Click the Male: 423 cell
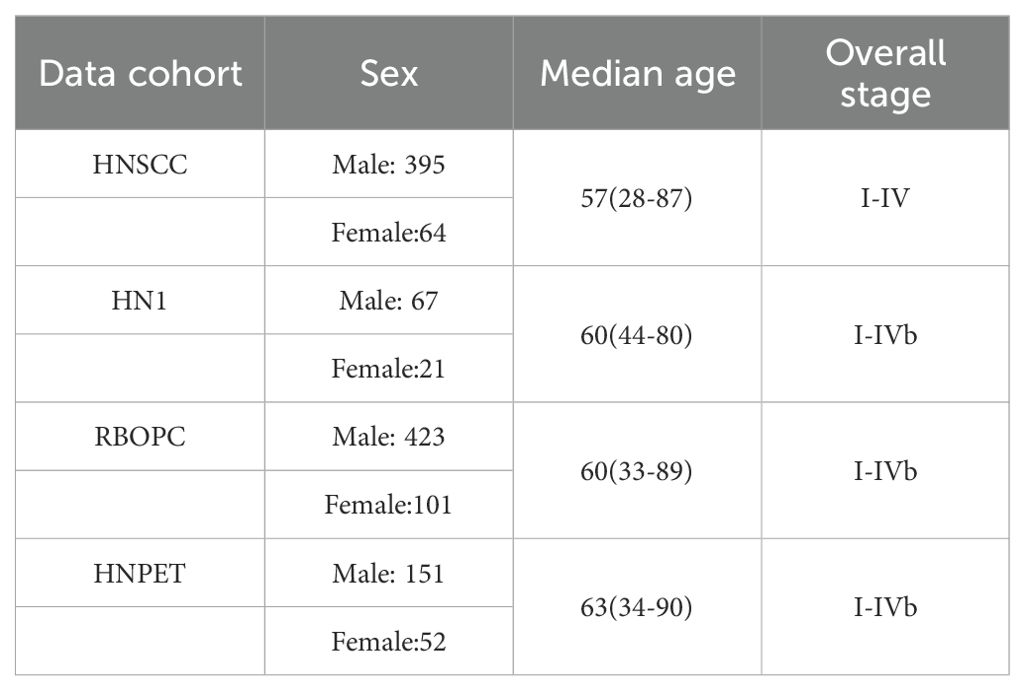 [x=388, y=437]
